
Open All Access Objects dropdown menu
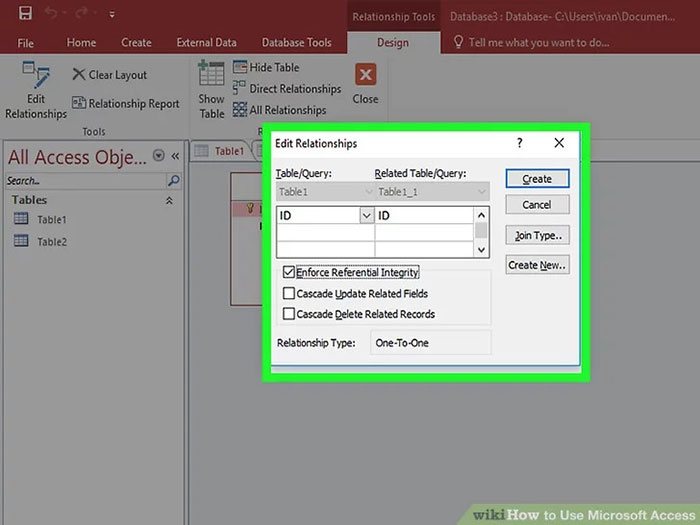[158, 156]
